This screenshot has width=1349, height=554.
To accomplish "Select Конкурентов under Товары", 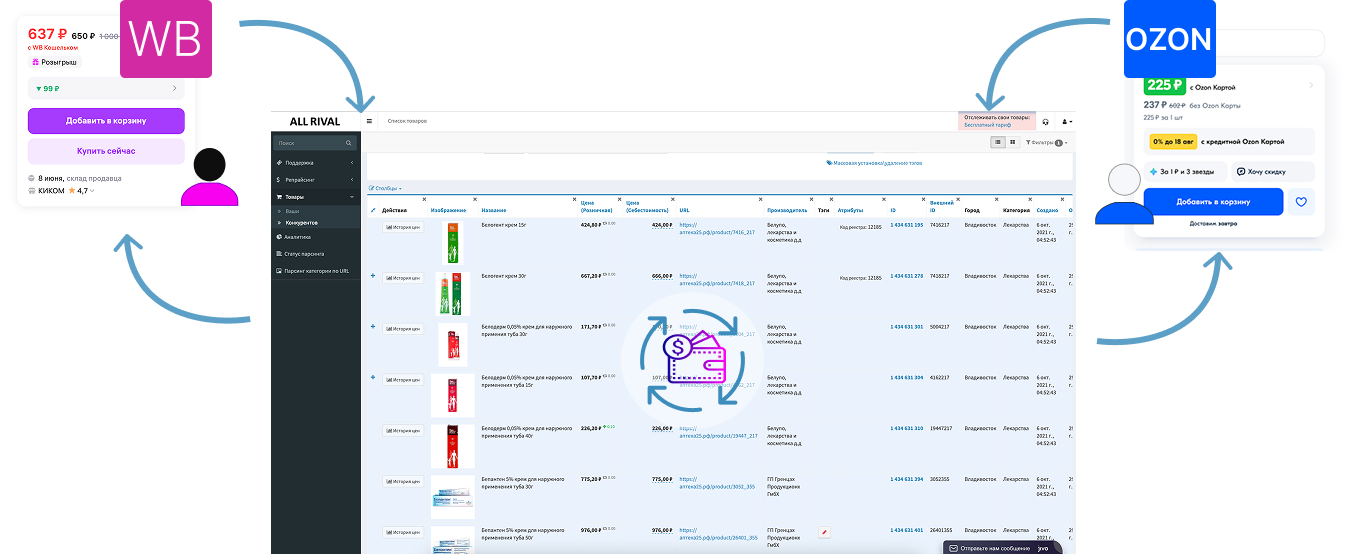I will [x=301, y=222].
